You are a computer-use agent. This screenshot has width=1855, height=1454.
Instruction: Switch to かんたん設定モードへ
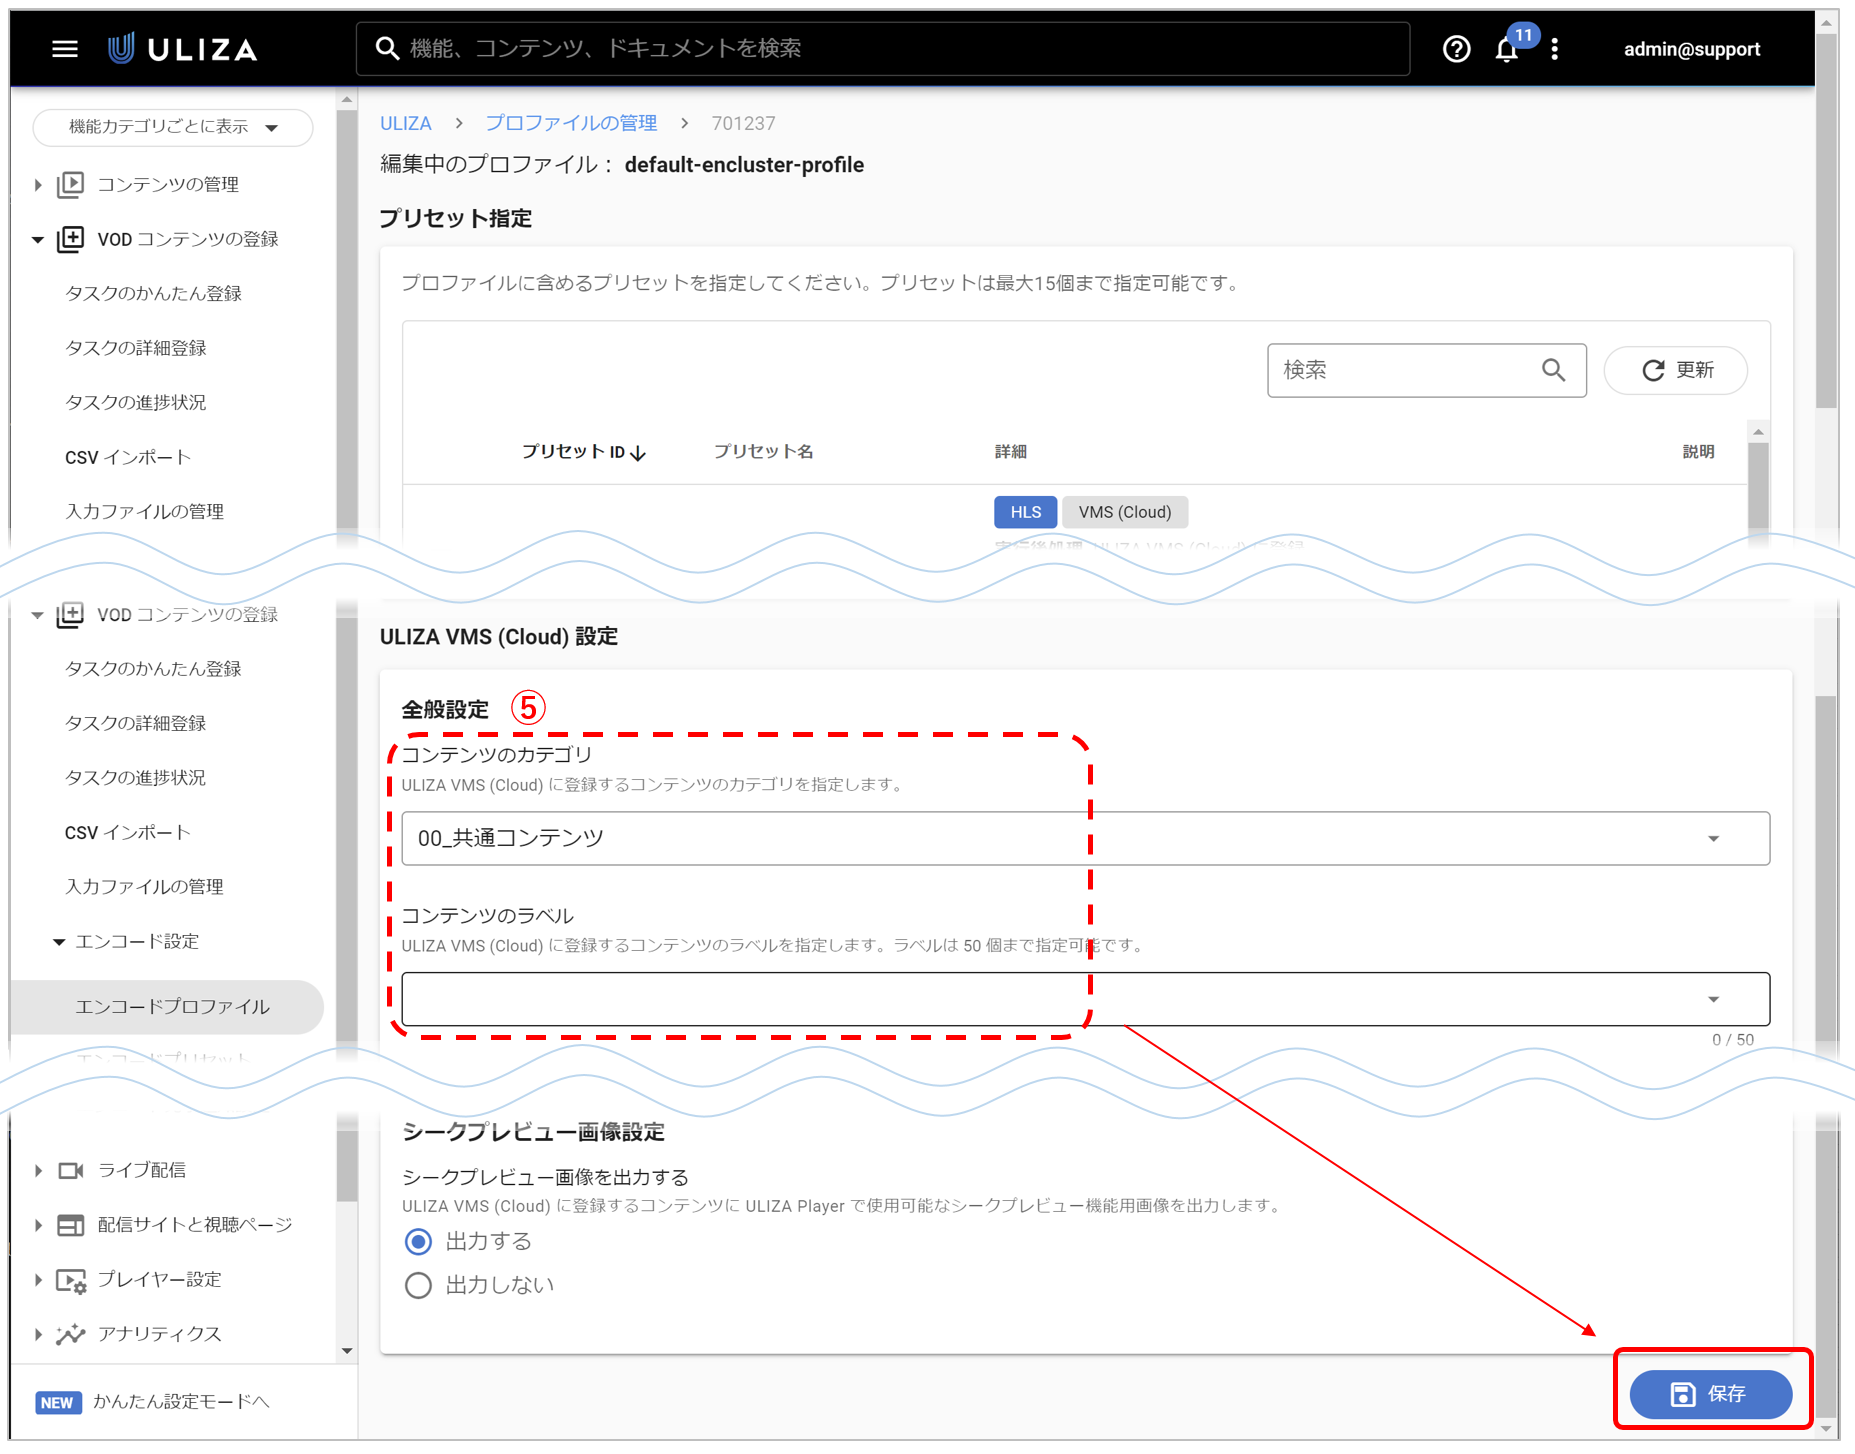(181, 1402)
